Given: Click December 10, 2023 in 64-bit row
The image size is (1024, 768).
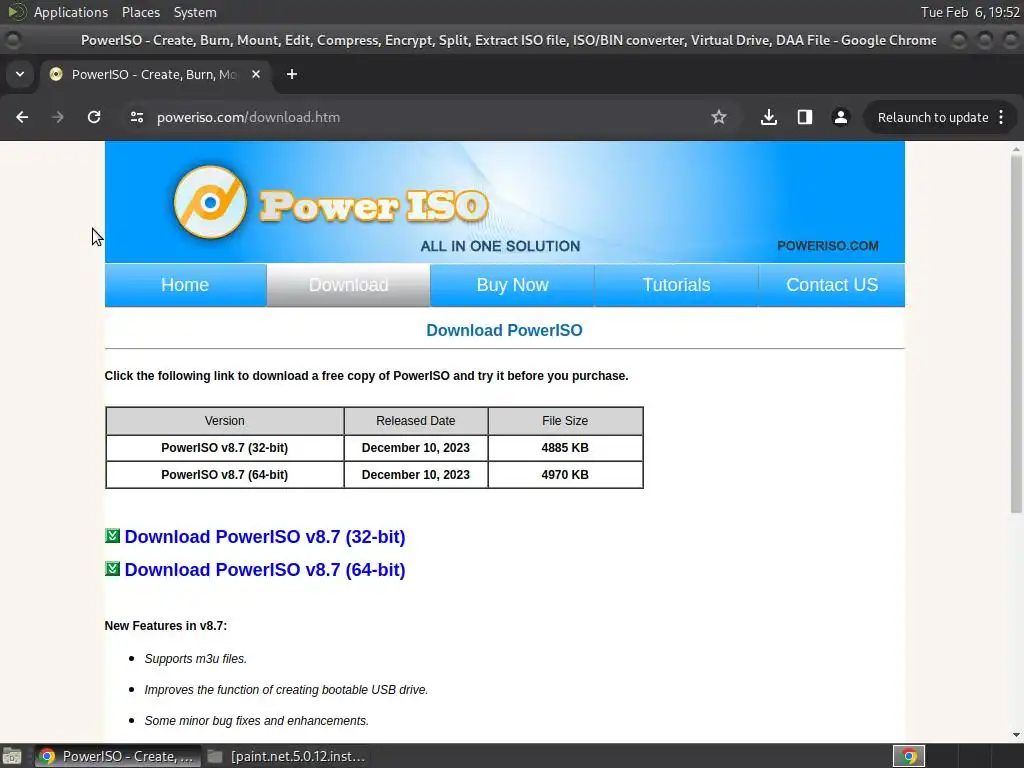Looking at the screenshot, I should pyautogui.click(x=415, y=475).
